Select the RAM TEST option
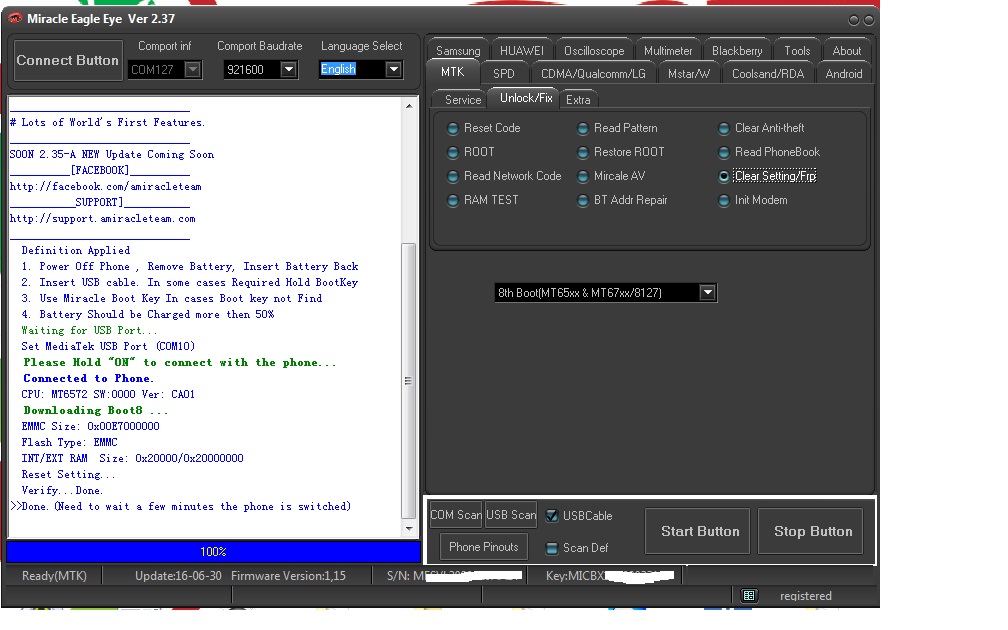This screenshot has width=1008, height=630. [483, 200]
